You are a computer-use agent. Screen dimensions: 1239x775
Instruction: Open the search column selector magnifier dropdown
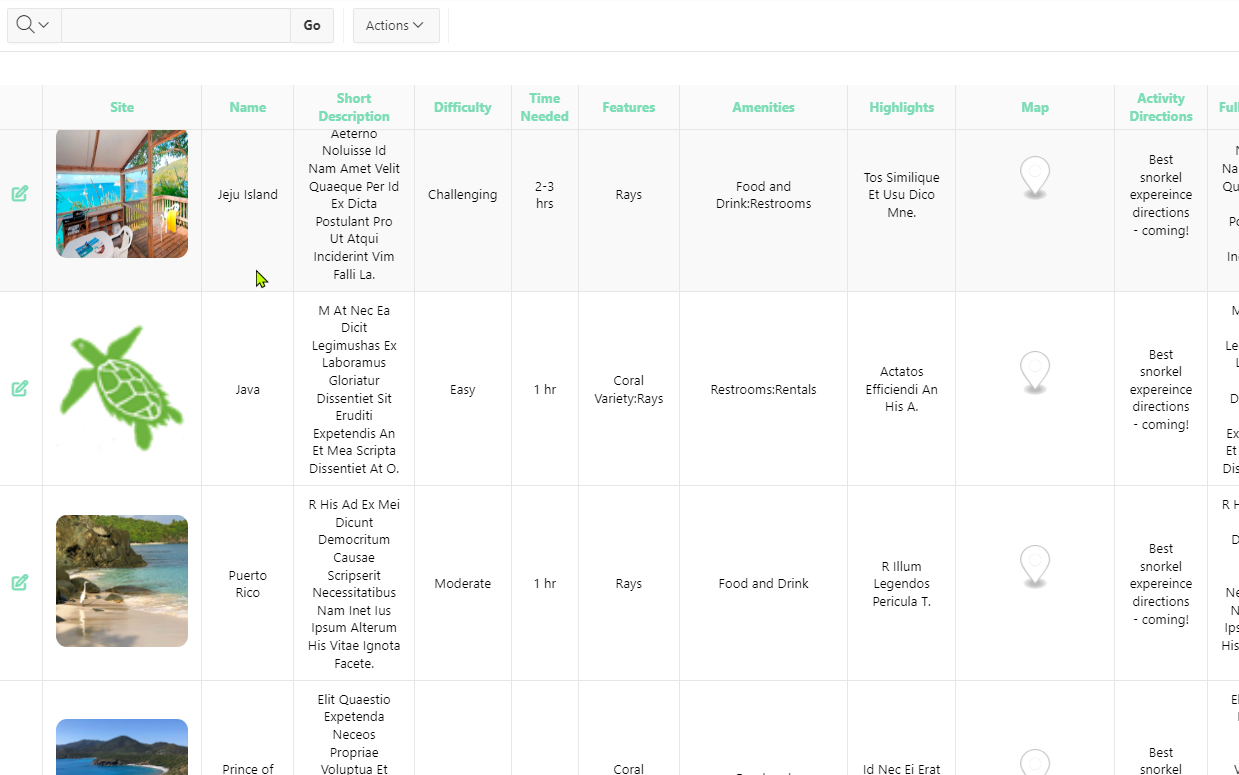click(x=33, y=26)
